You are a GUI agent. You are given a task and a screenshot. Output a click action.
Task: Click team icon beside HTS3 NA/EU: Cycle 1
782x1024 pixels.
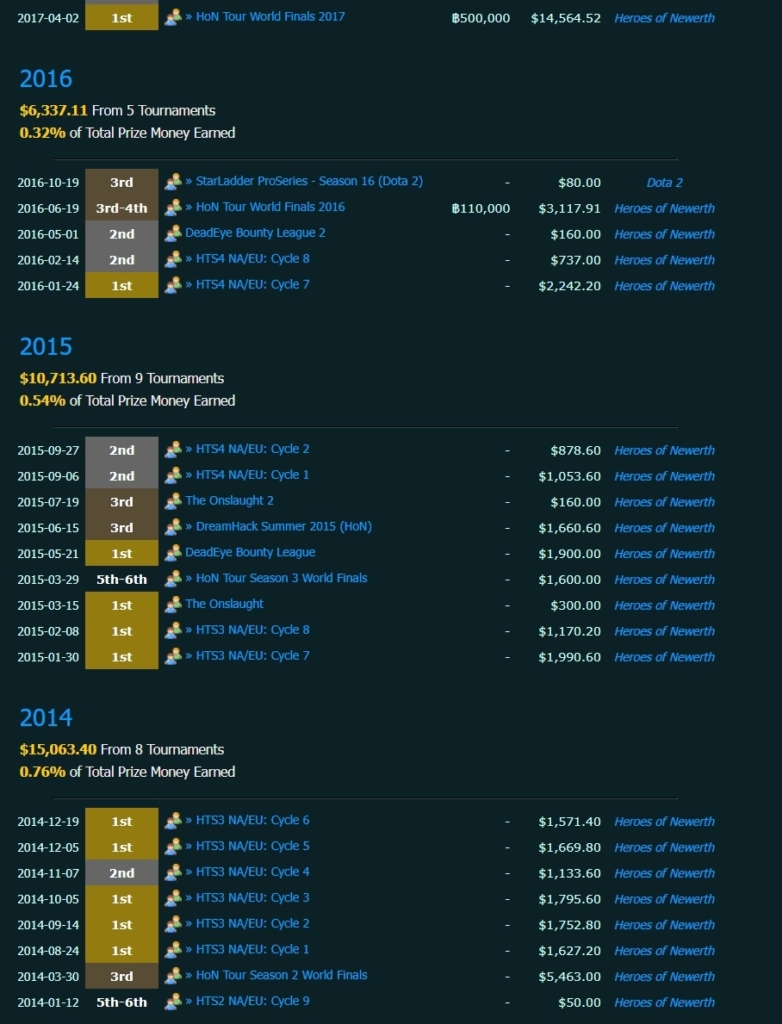pos(172,950)
